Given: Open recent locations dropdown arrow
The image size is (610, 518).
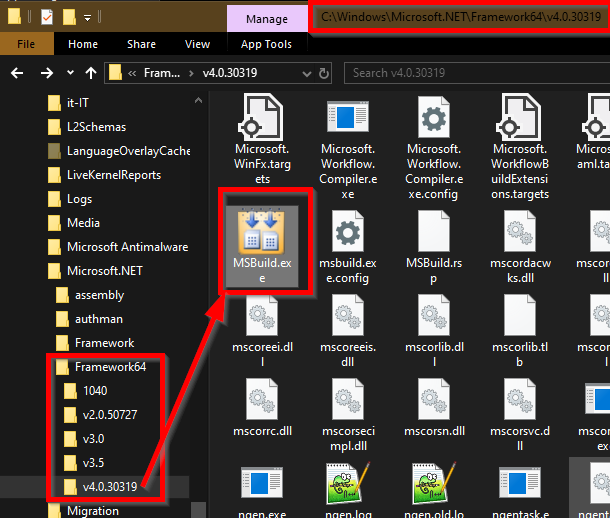Looking at the screenshot, I should point(70,72).
